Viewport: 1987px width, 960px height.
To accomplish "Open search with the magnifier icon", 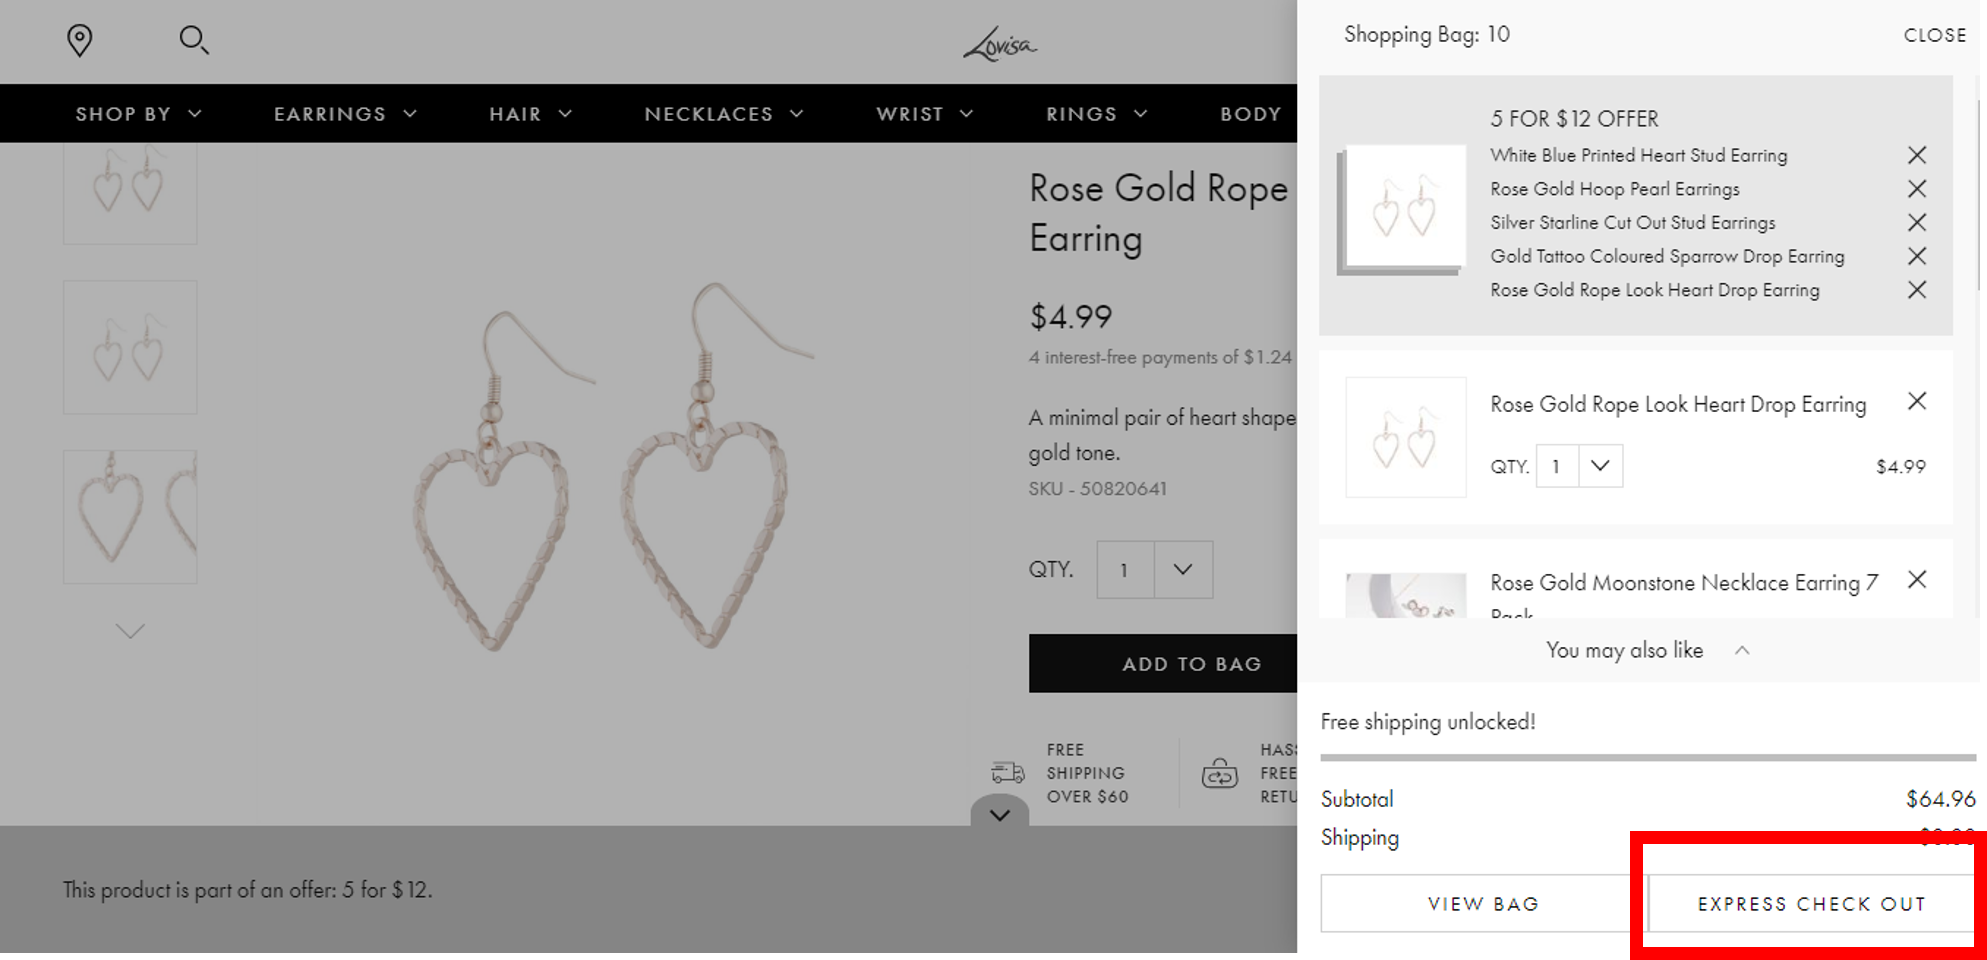I will (193, 40).
